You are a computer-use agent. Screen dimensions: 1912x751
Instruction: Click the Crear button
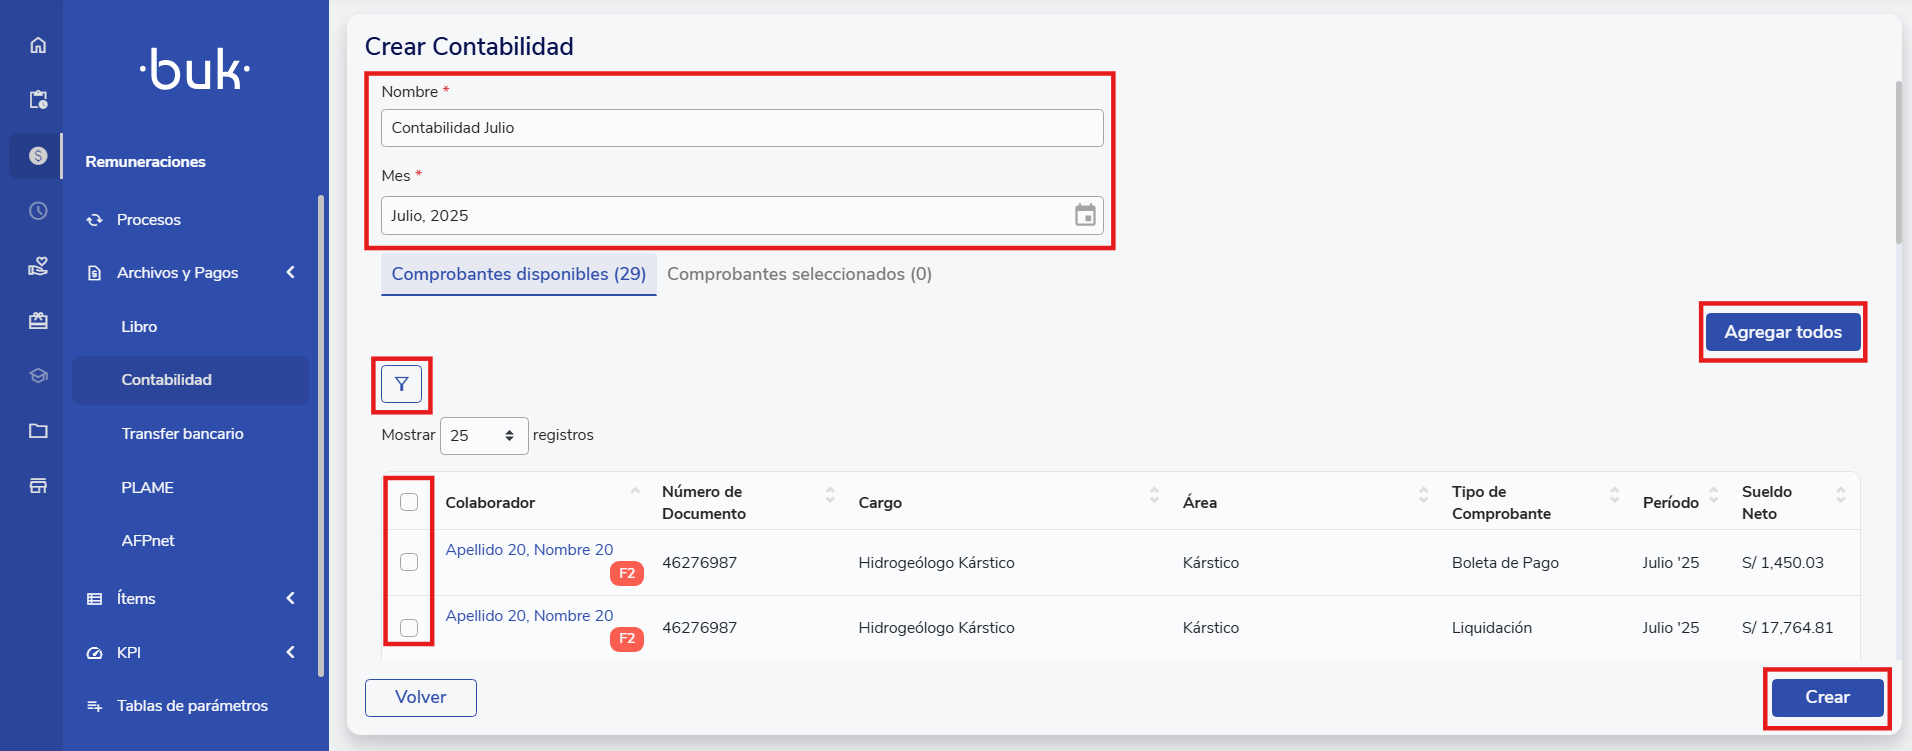tap(1826, 698)
